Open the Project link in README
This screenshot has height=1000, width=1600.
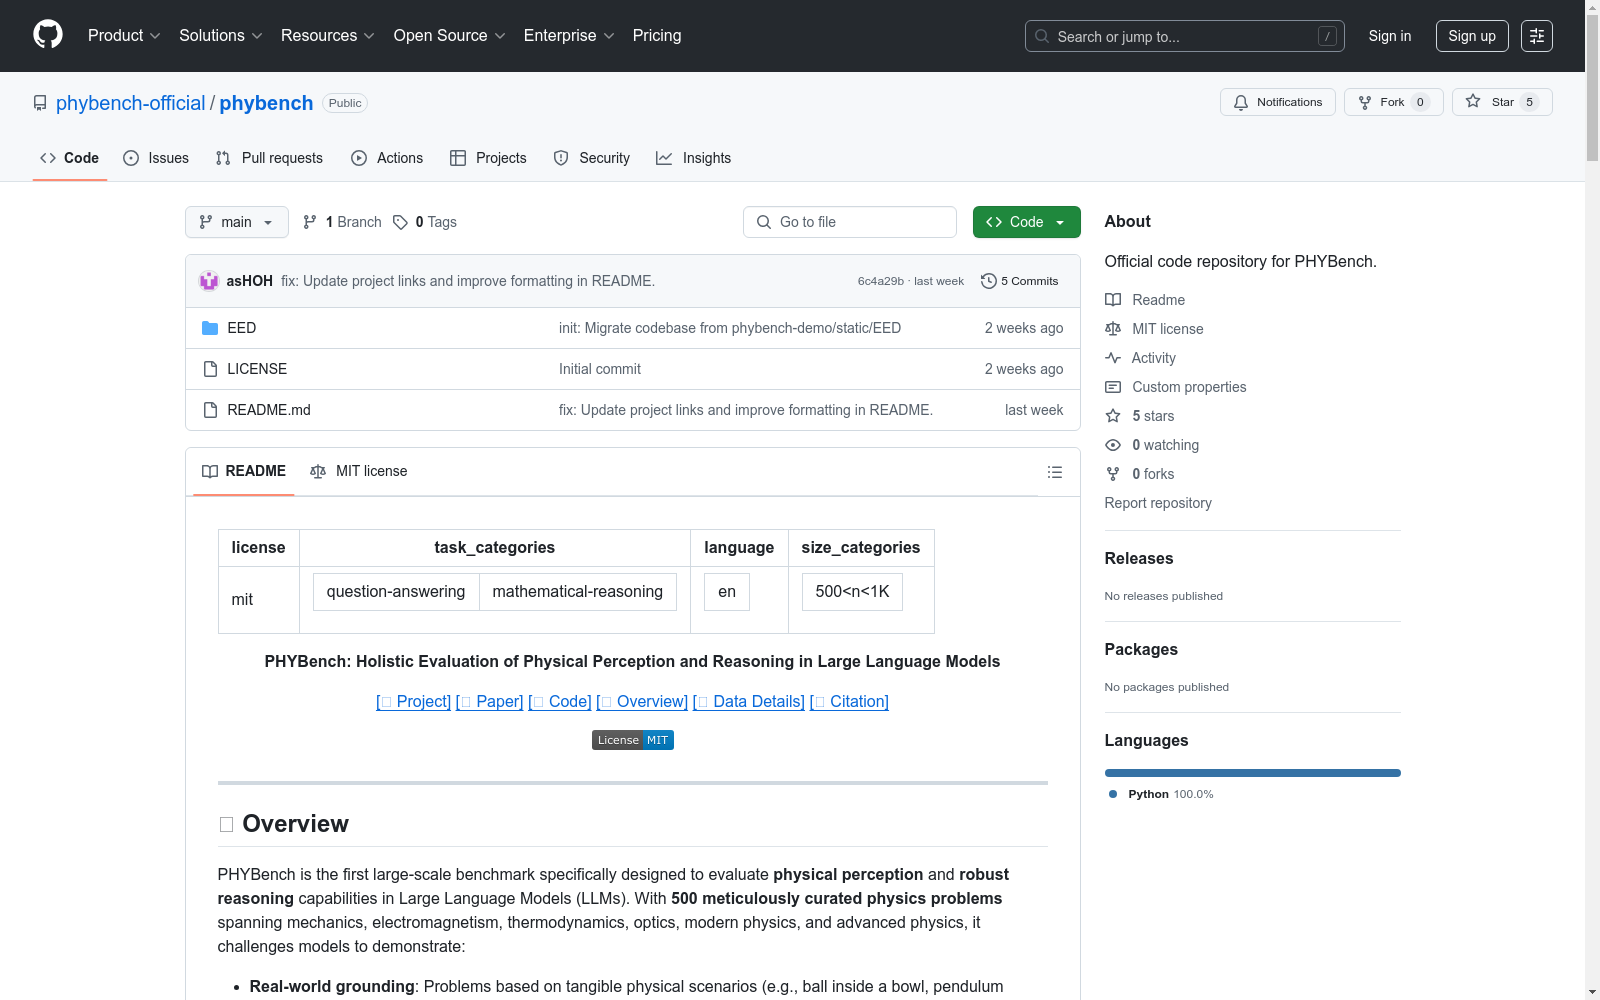tap(414, 701)
